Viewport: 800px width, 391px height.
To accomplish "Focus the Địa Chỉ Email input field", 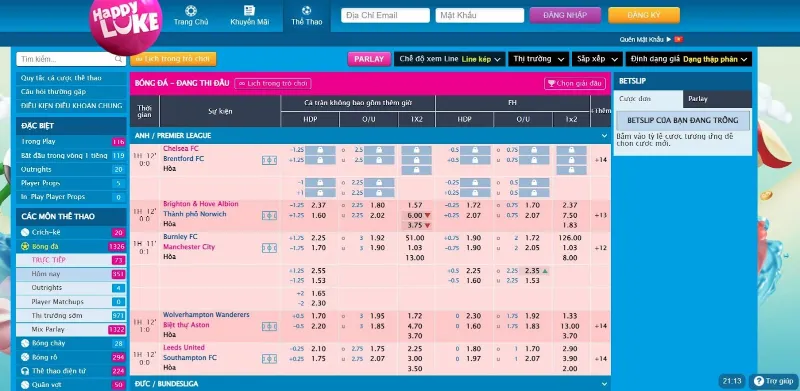I will pos(385,15).
